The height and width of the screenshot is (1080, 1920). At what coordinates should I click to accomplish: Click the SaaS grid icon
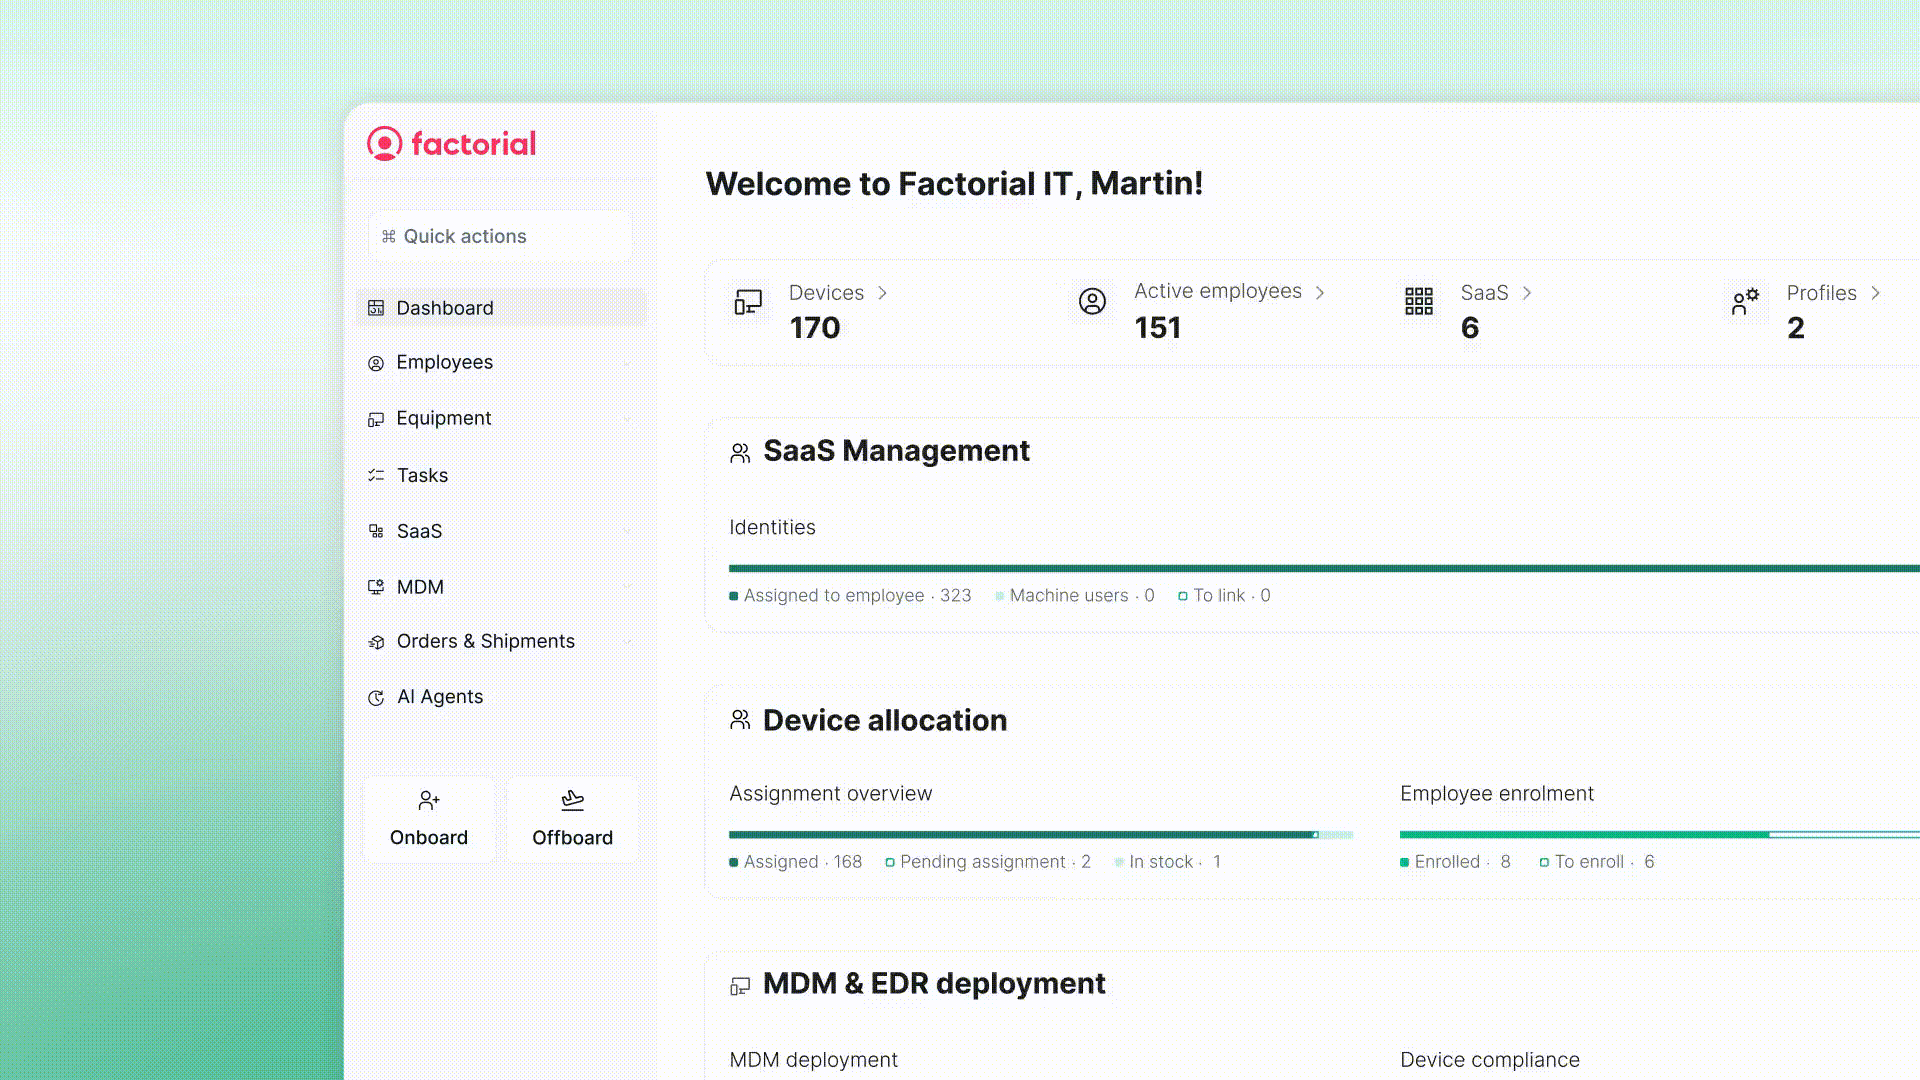click(x=1418, y=301)
